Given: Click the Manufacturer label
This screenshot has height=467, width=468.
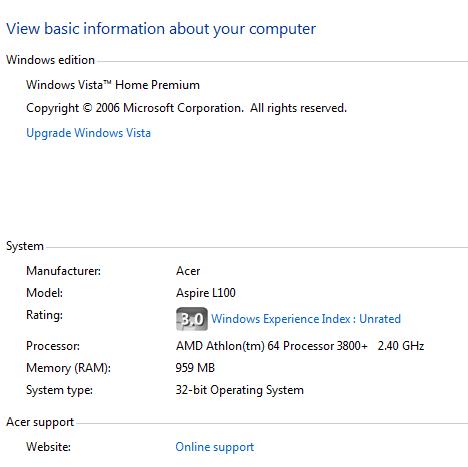Looking at the screenshot, I should click(x=63, y=271).
